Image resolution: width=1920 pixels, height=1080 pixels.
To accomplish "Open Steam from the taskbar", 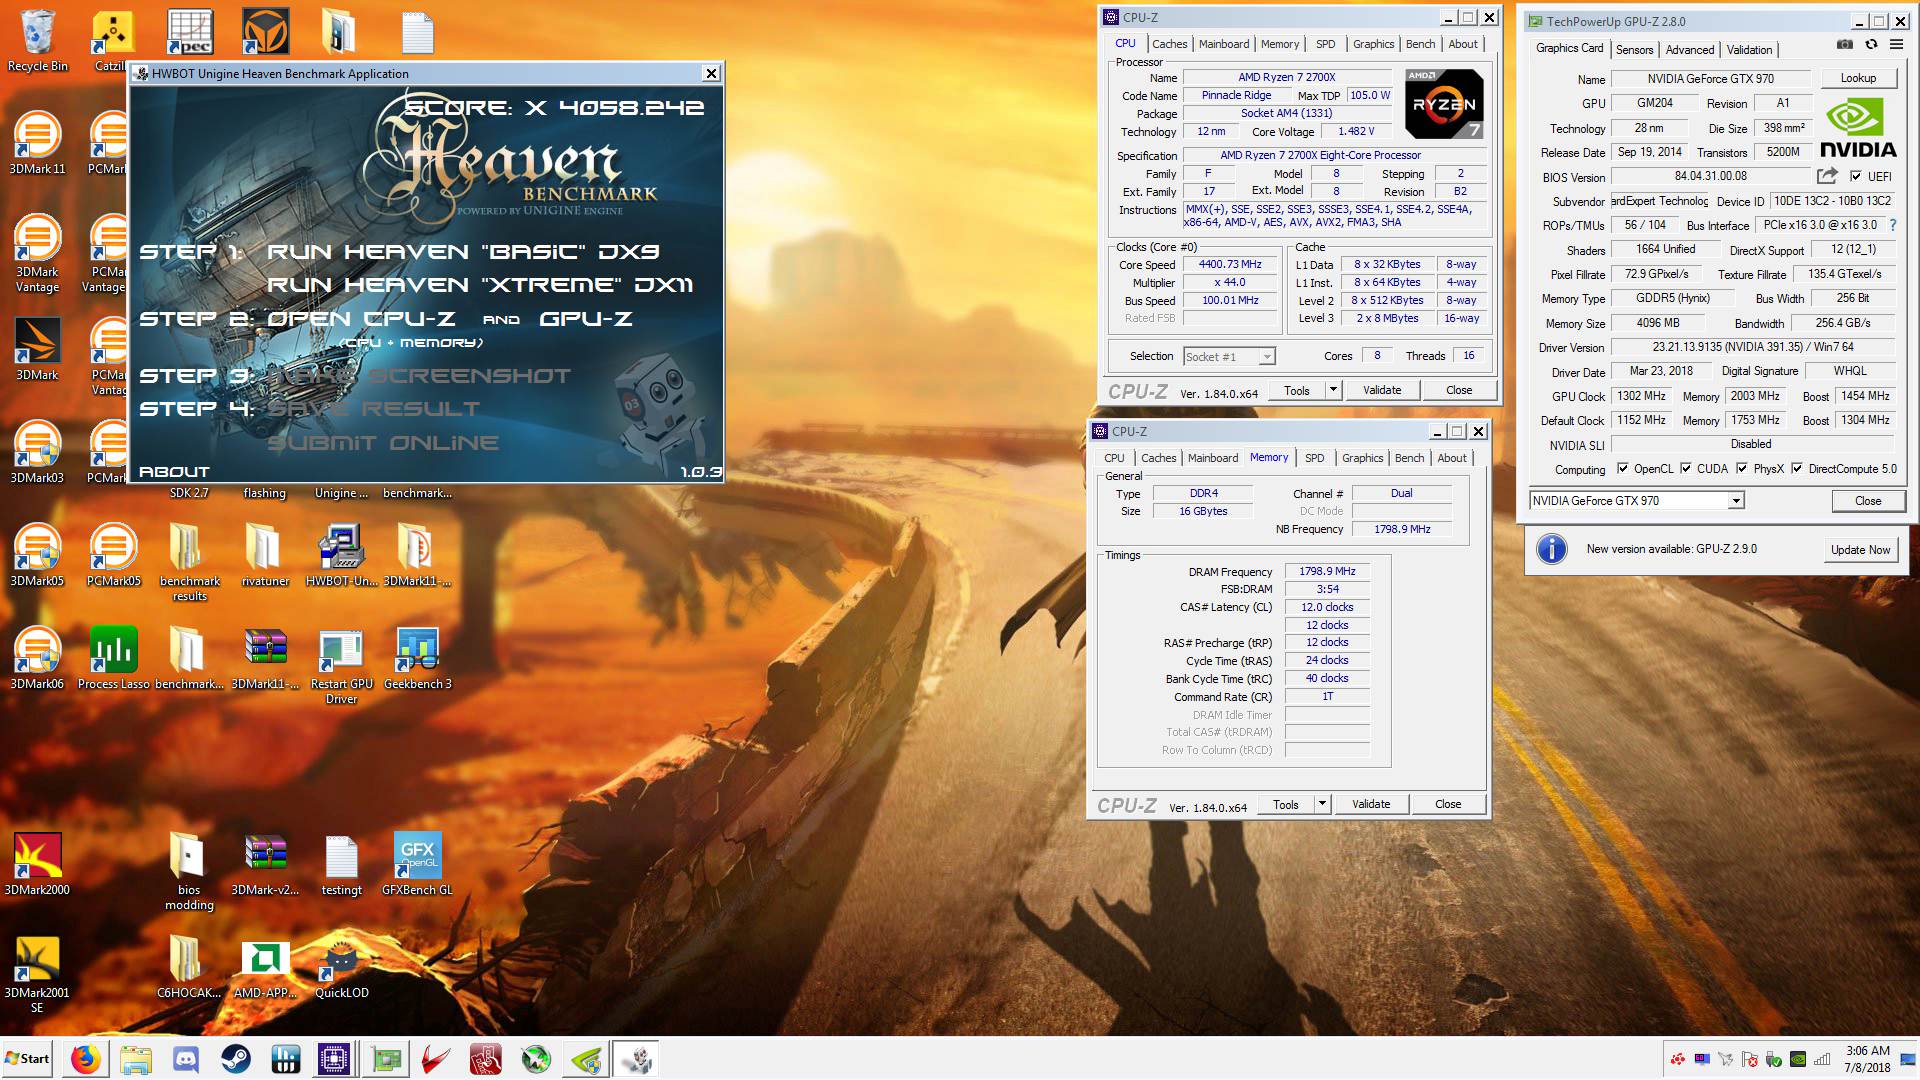I will pos(235,1059).
